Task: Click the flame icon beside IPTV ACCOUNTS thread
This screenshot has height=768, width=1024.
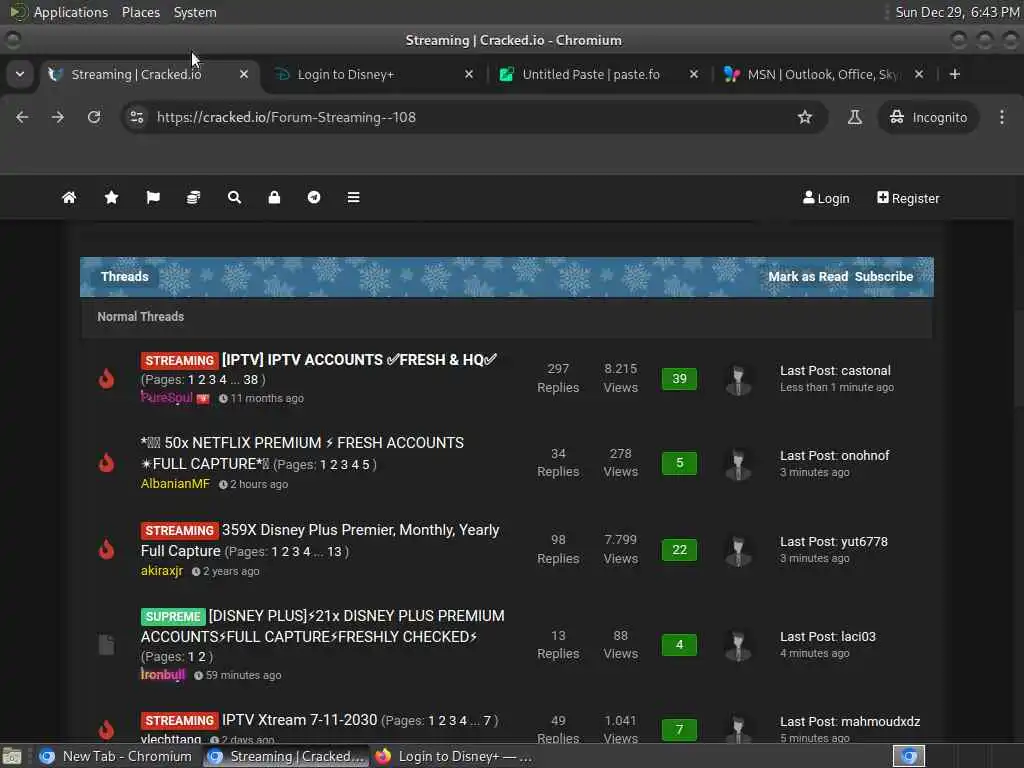Action: pyautogui.click(x=106, y=378)
